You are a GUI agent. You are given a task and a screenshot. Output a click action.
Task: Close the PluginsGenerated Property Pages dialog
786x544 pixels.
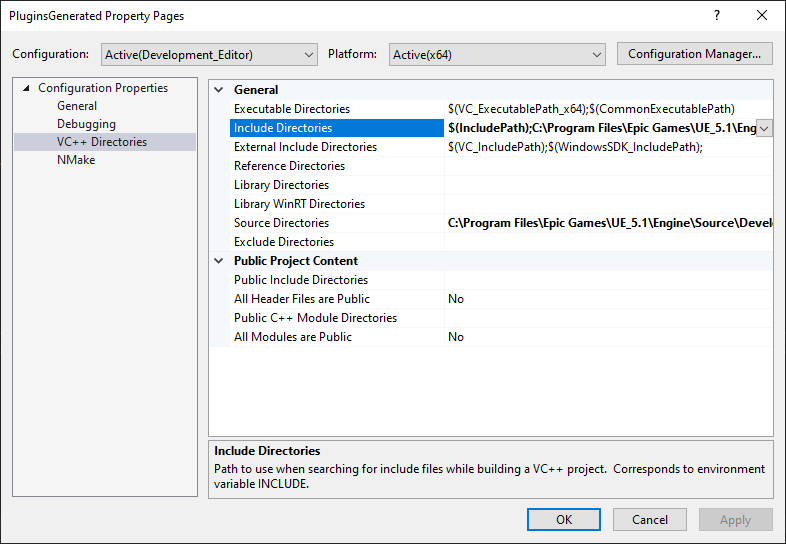(762, 16)
